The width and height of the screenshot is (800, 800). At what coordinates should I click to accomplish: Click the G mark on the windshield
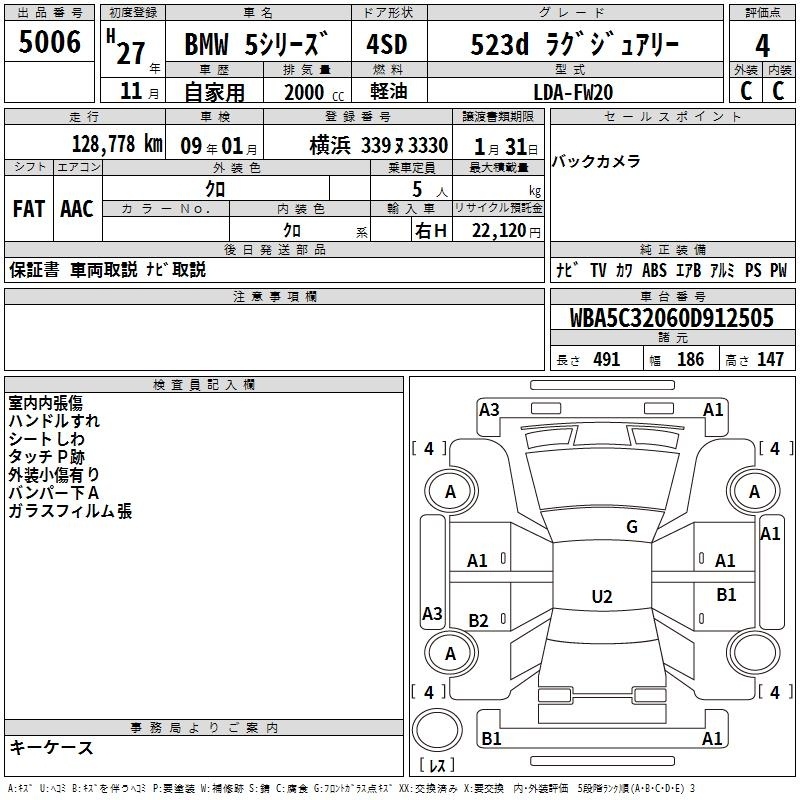tap(631, 527)
